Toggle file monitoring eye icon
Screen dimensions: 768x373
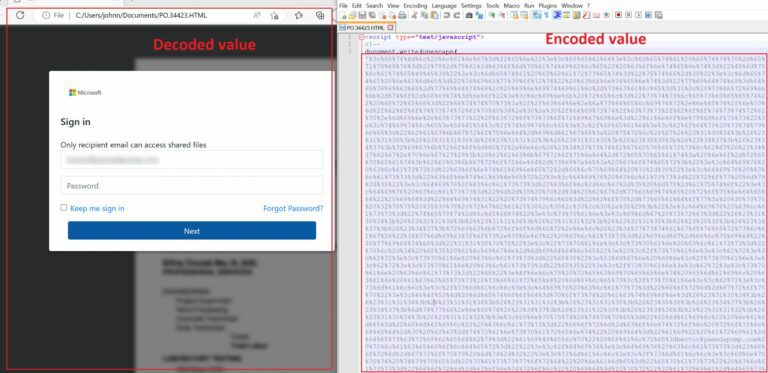606,16
